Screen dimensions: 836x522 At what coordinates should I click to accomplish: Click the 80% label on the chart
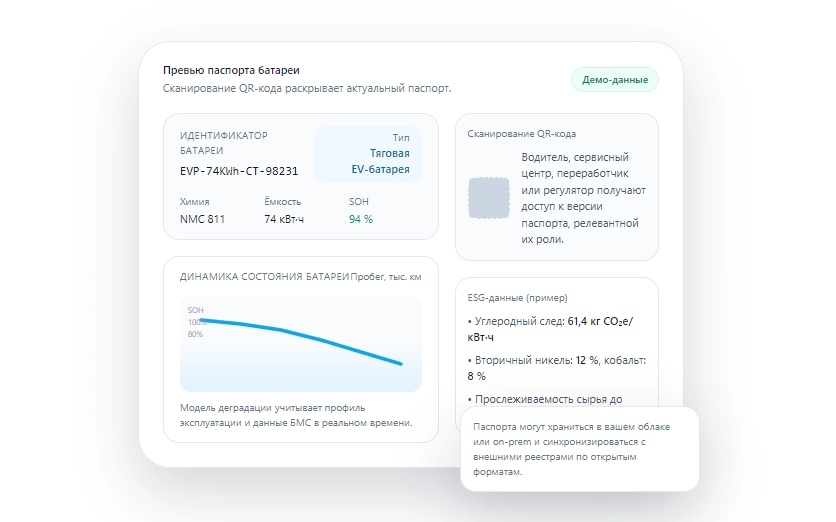coord(195,334)
